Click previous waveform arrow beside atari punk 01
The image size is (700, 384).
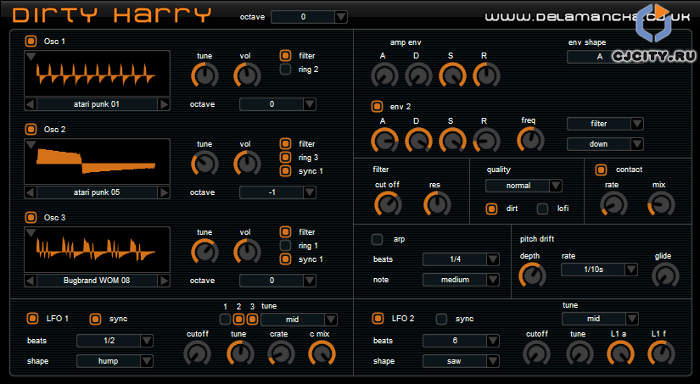[x=30, y=104]
